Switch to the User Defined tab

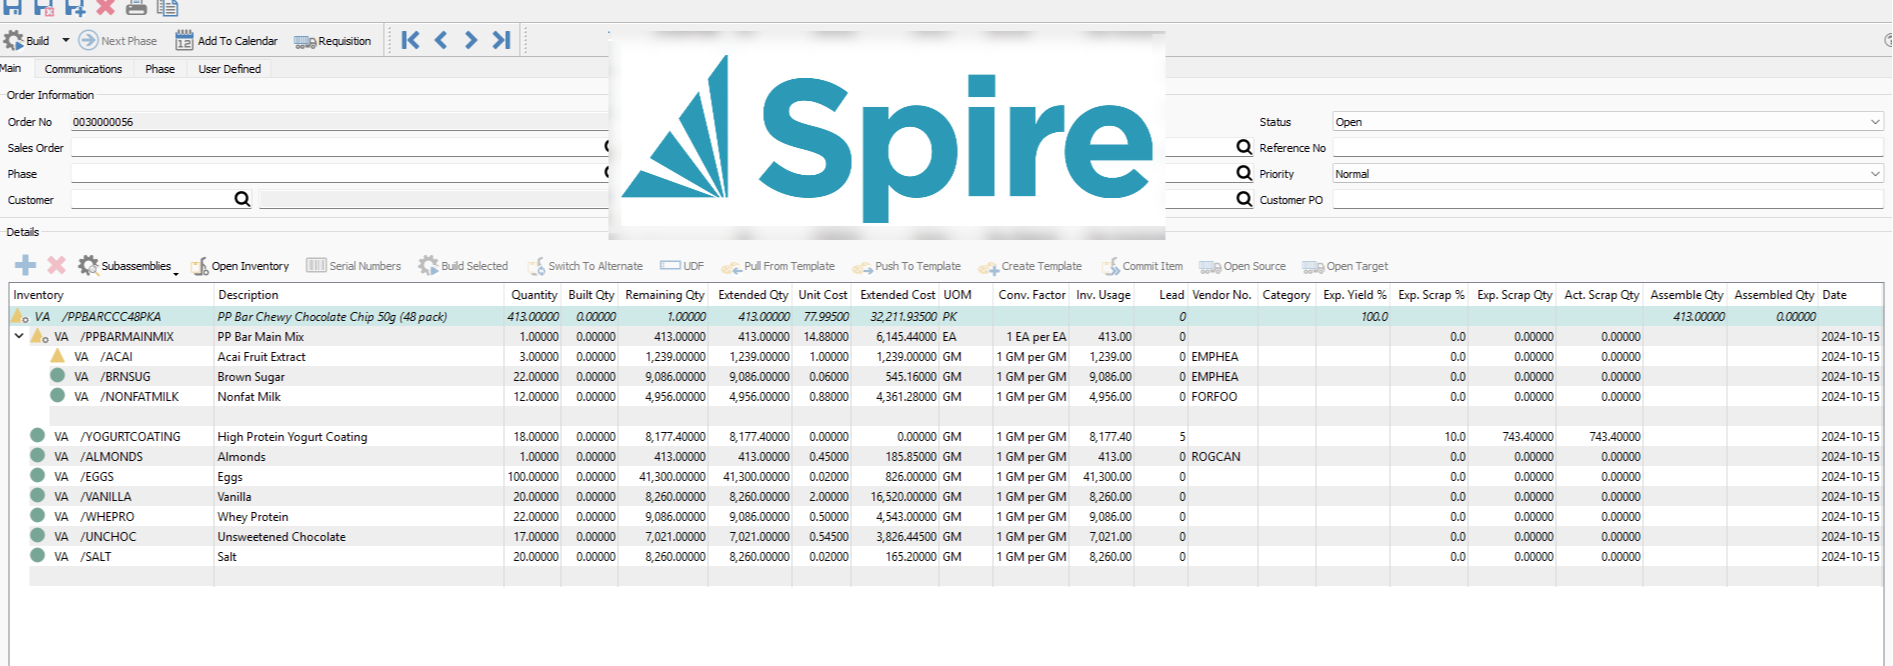230,69
